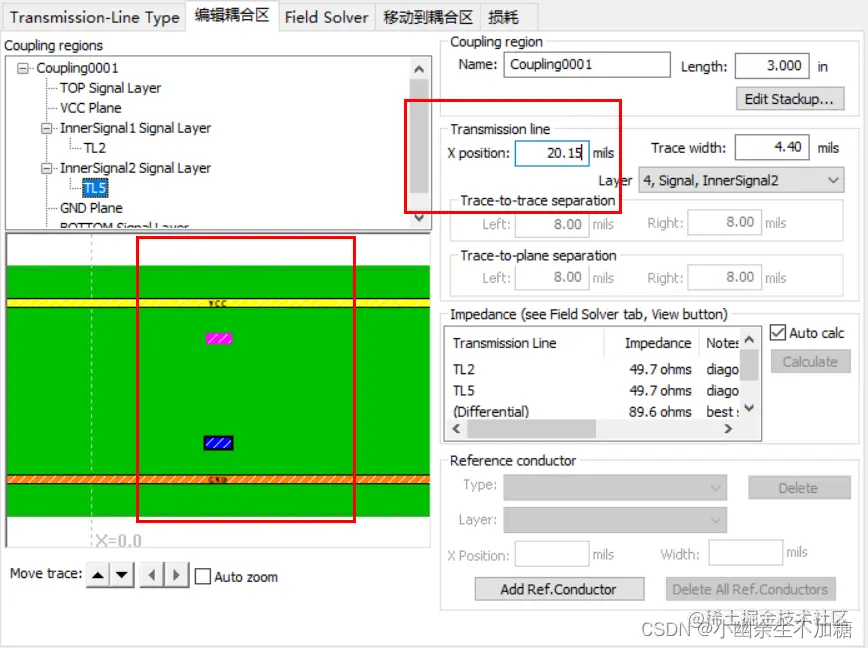Click the coupling region Name input field

(587, 65)
